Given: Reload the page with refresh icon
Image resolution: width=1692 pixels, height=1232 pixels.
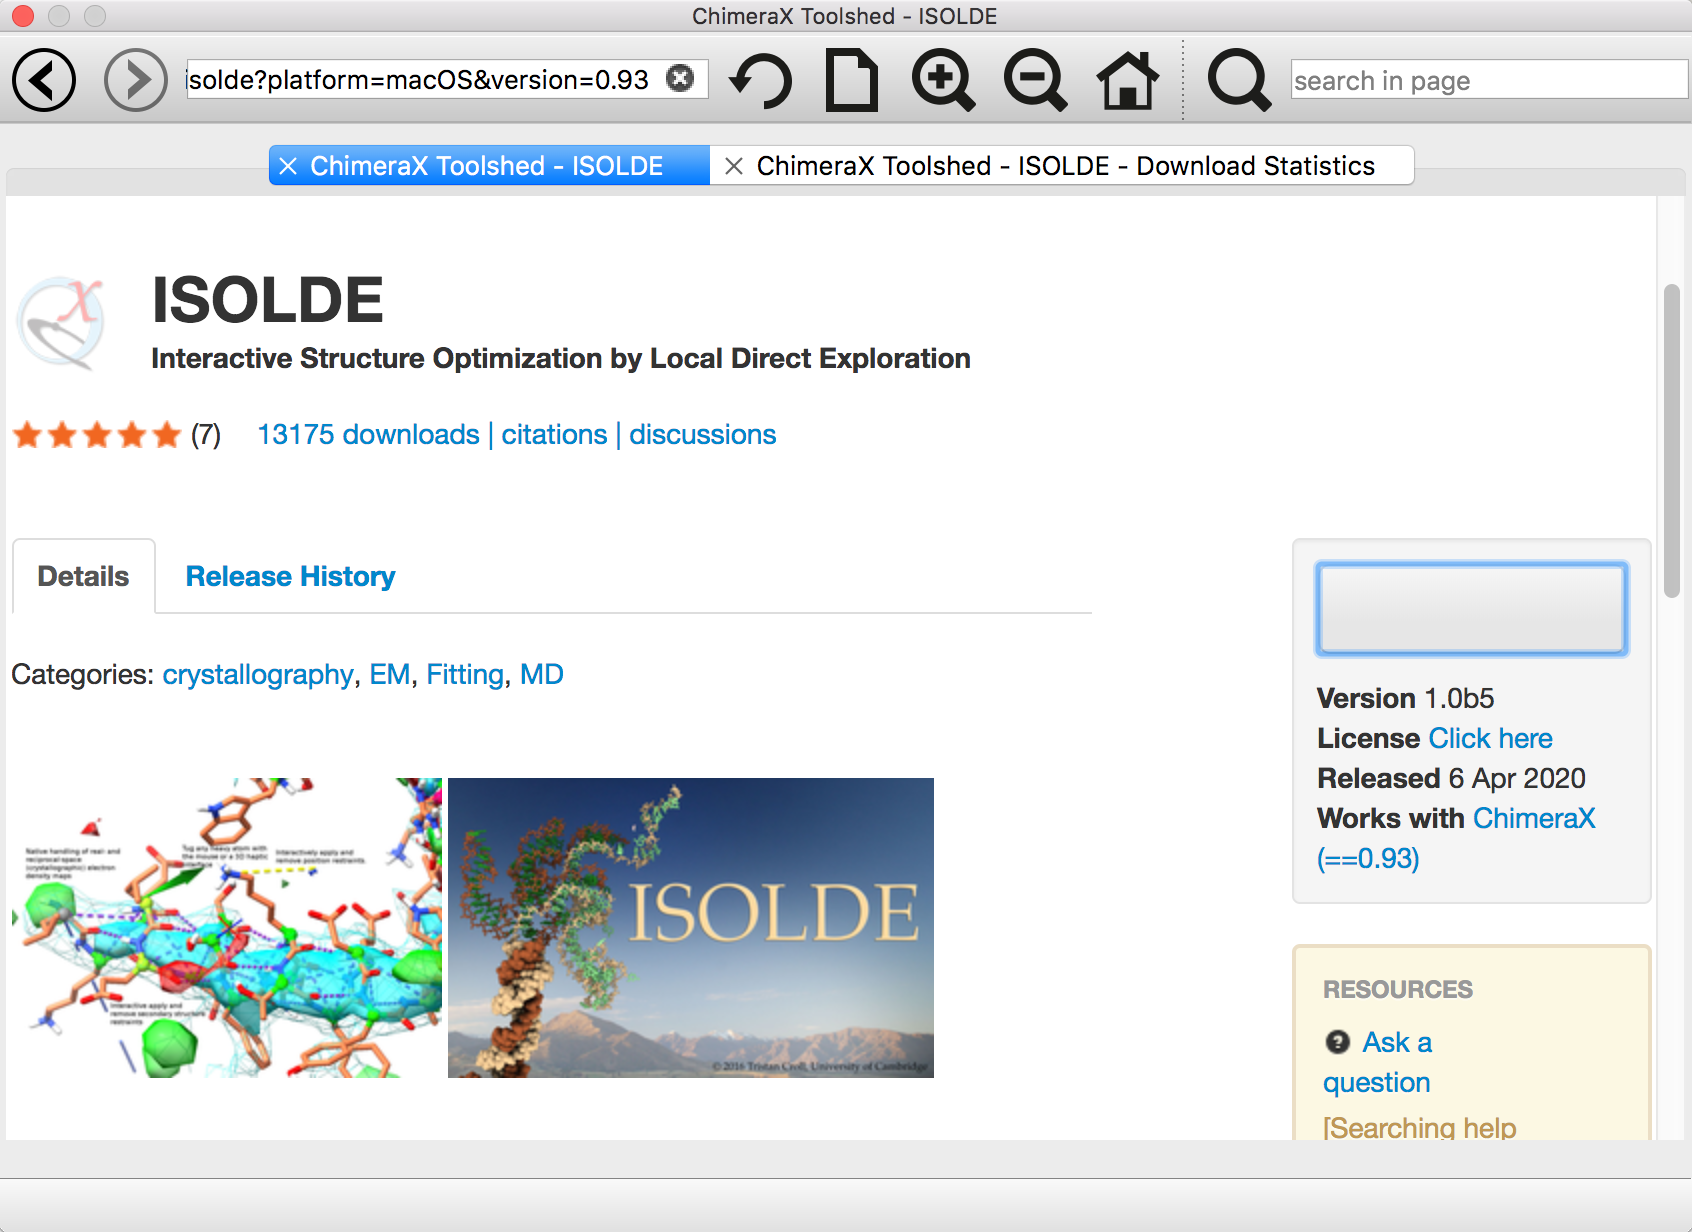Looking at the screenshot, I should (761, 80).
